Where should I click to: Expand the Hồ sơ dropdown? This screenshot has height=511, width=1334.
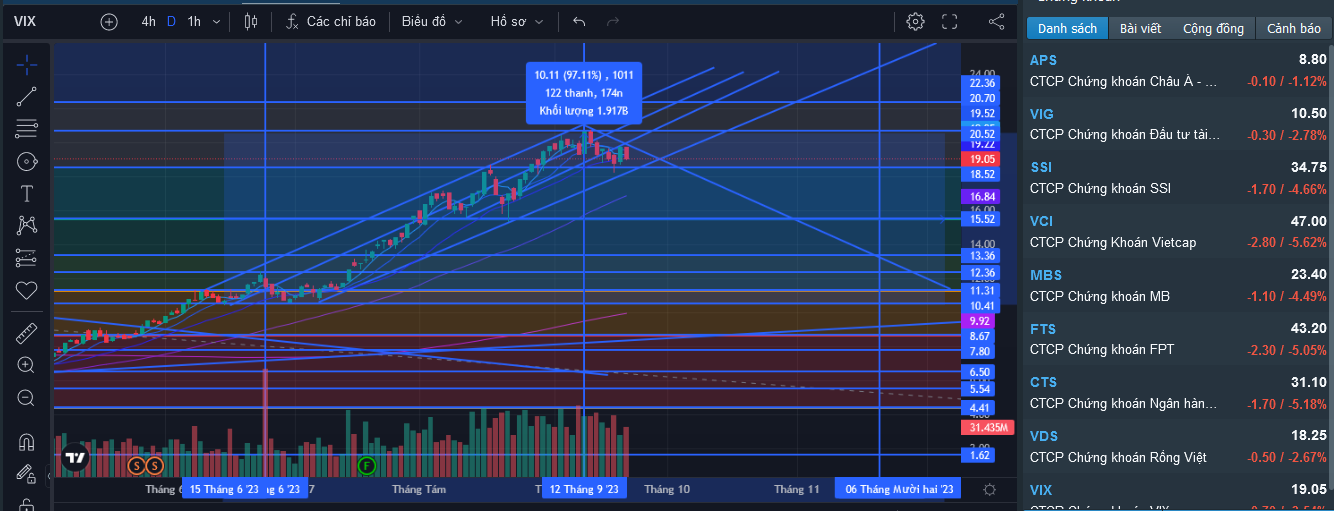click(x=517, y=21)
